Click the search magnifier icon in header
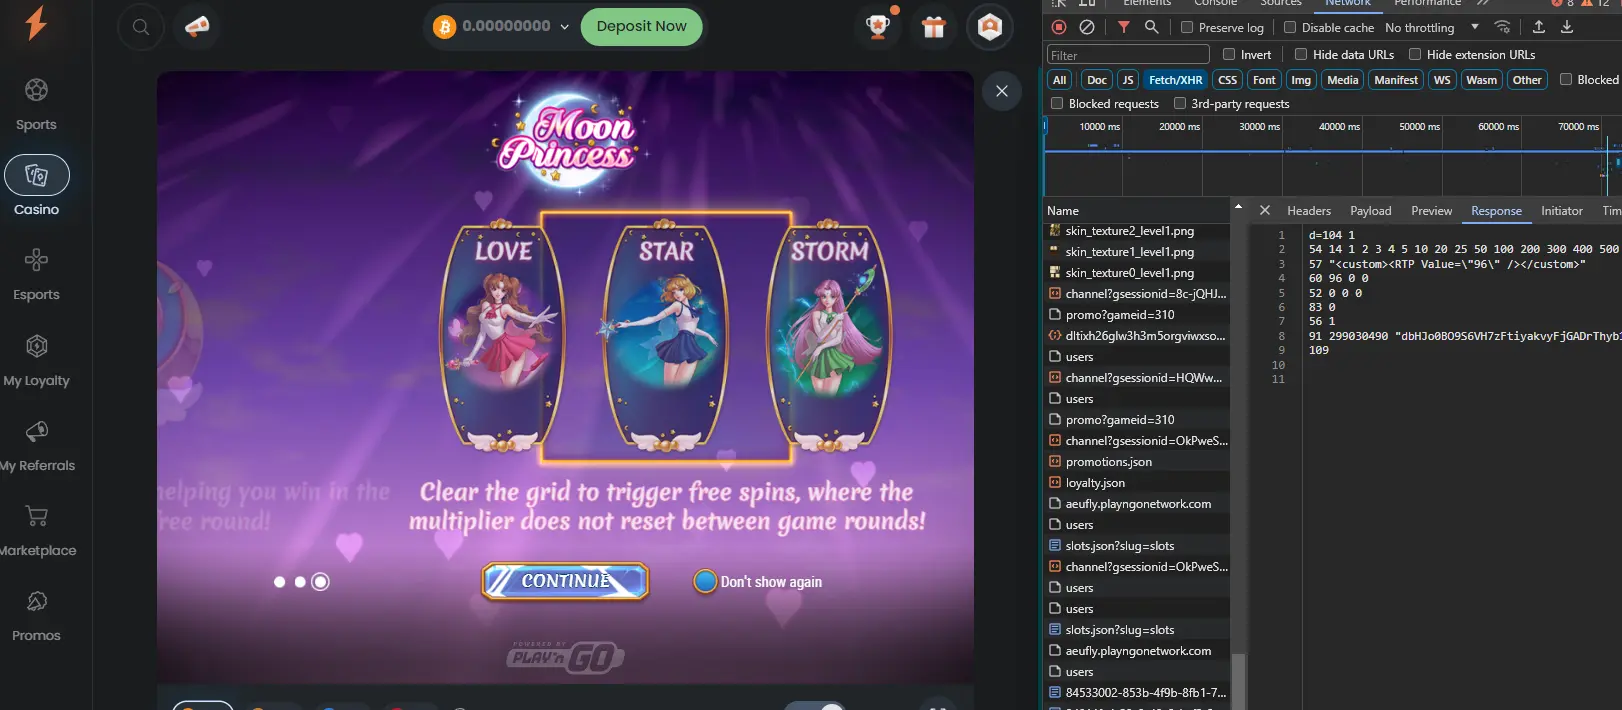Viewport: 1622px width, 710px height. [x=141, y=27]
